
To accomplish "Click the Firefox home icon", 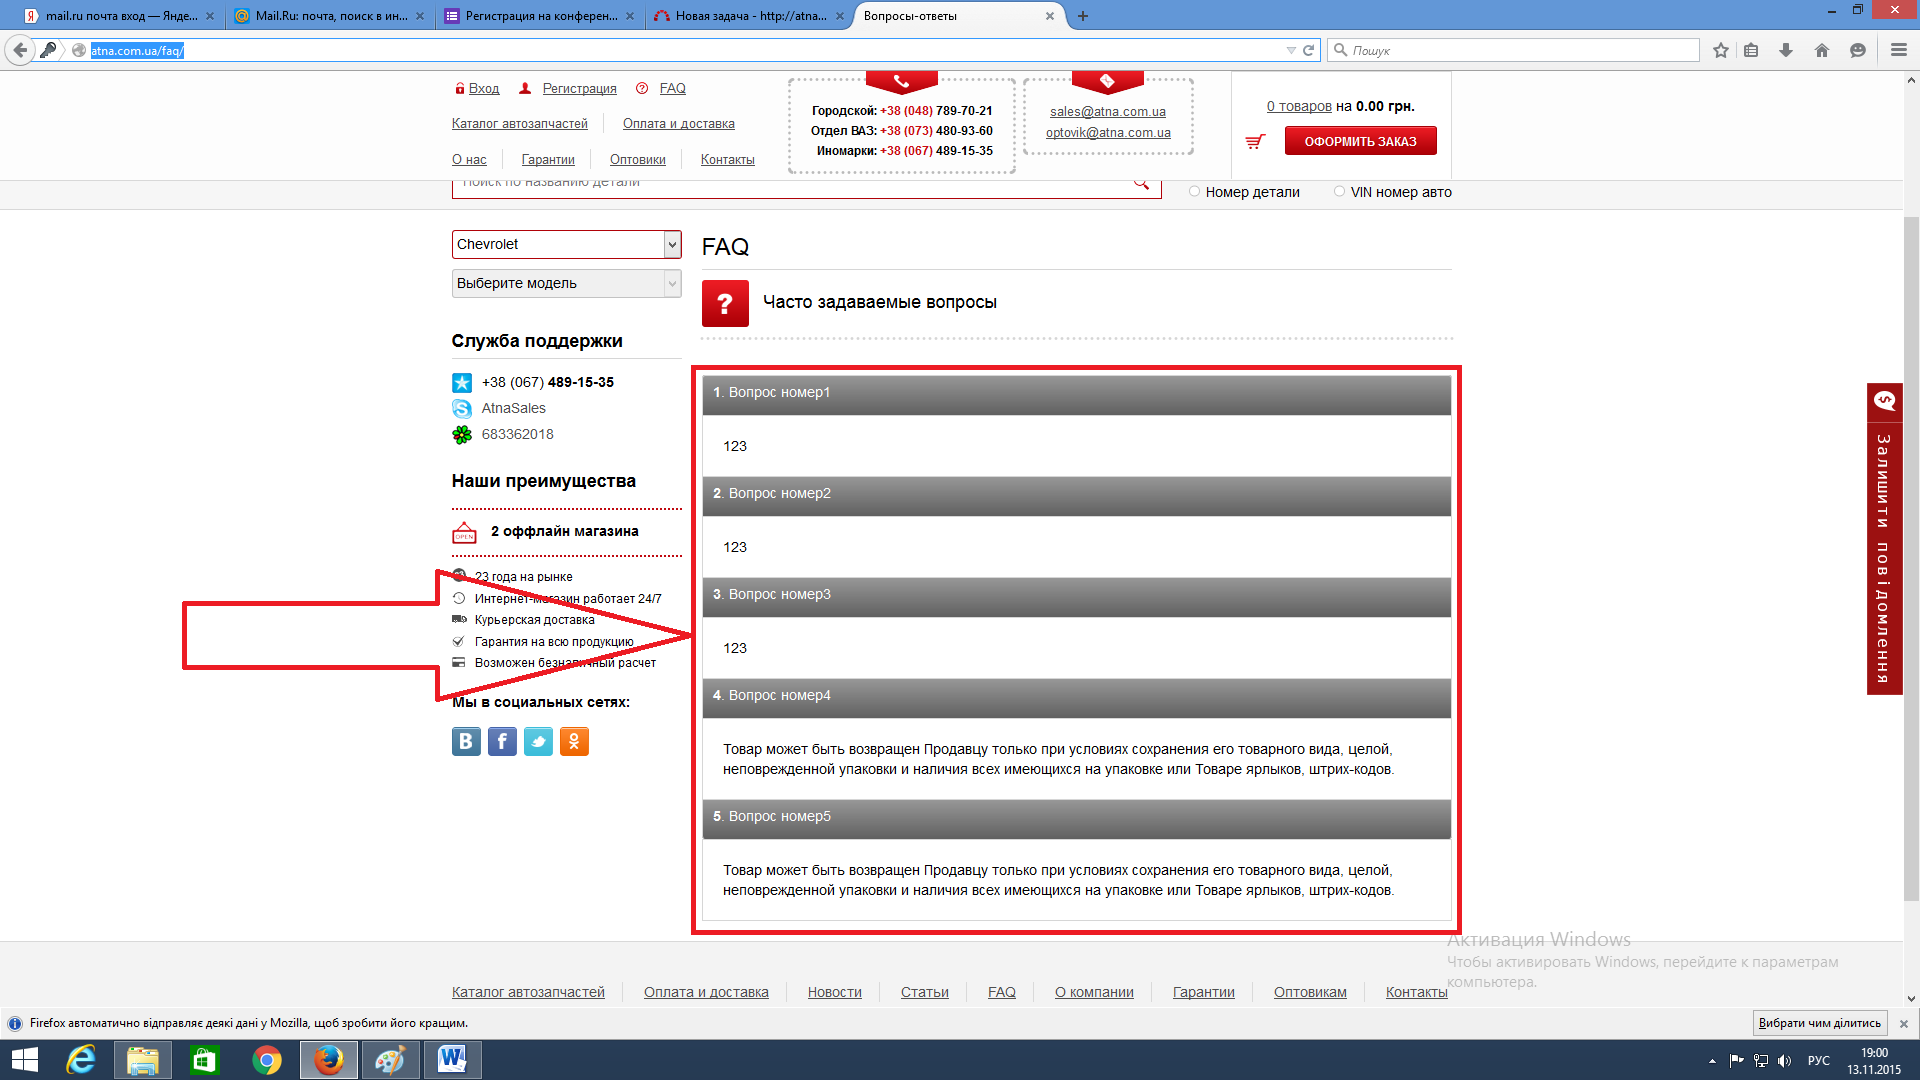I will pyautogui.click(x=1822, y=50).
